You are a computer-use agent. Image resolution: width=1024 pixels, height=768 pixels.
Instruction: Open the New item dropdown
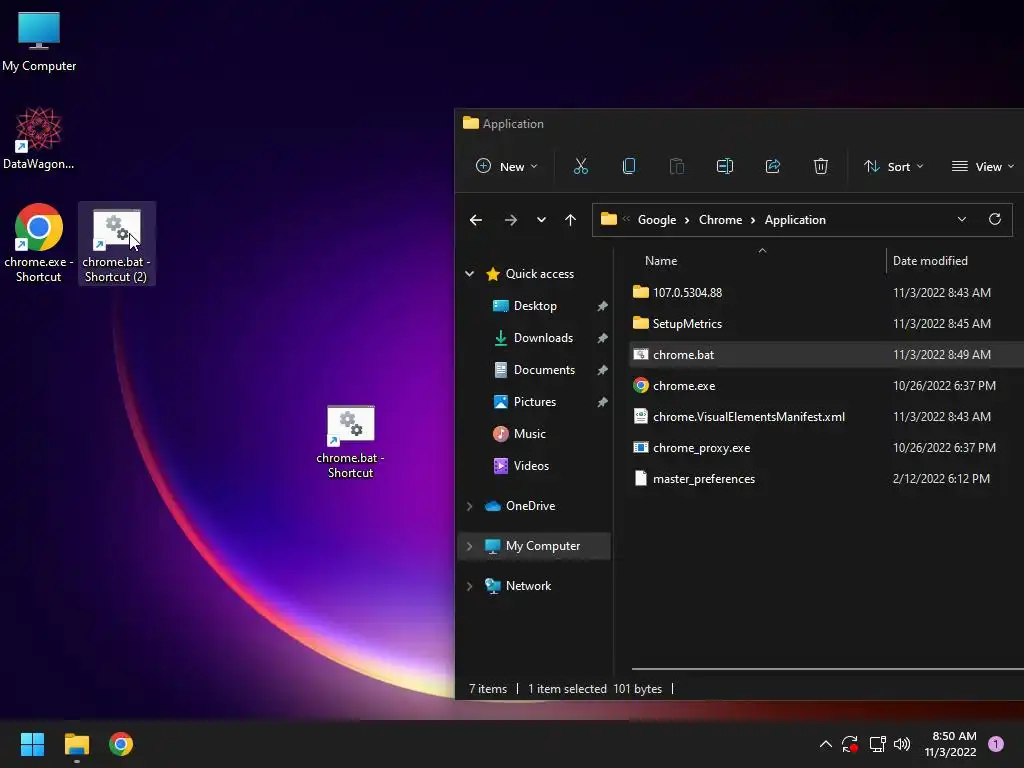(x=507, y=167)
